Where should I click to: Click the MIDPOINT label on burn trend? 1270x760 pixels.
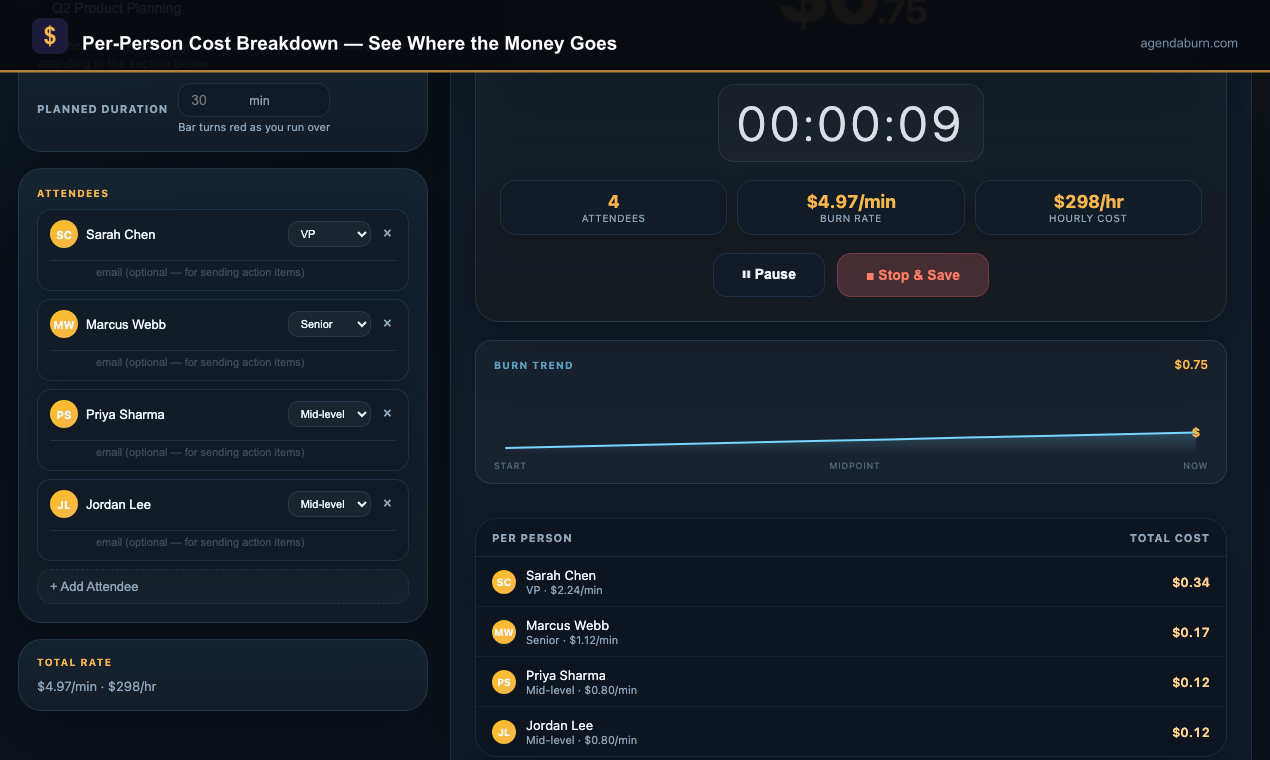pyautogui.click(x=854, y=466)
